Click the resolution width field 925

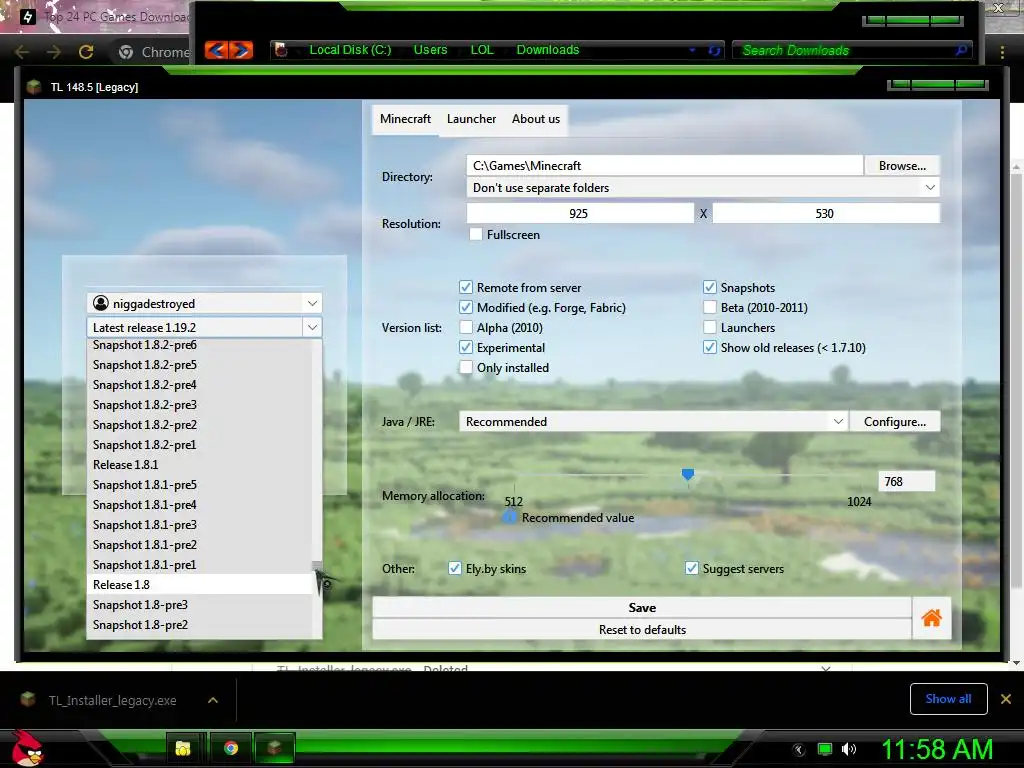580,213
